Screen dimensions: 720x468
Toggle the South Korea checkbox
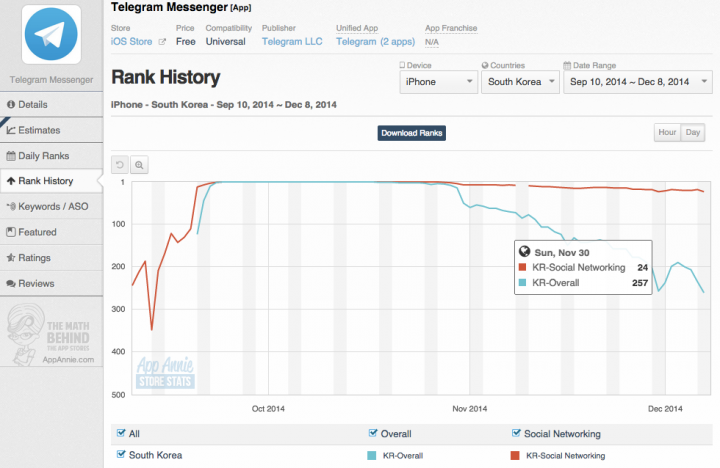click(x=121, y=454)
